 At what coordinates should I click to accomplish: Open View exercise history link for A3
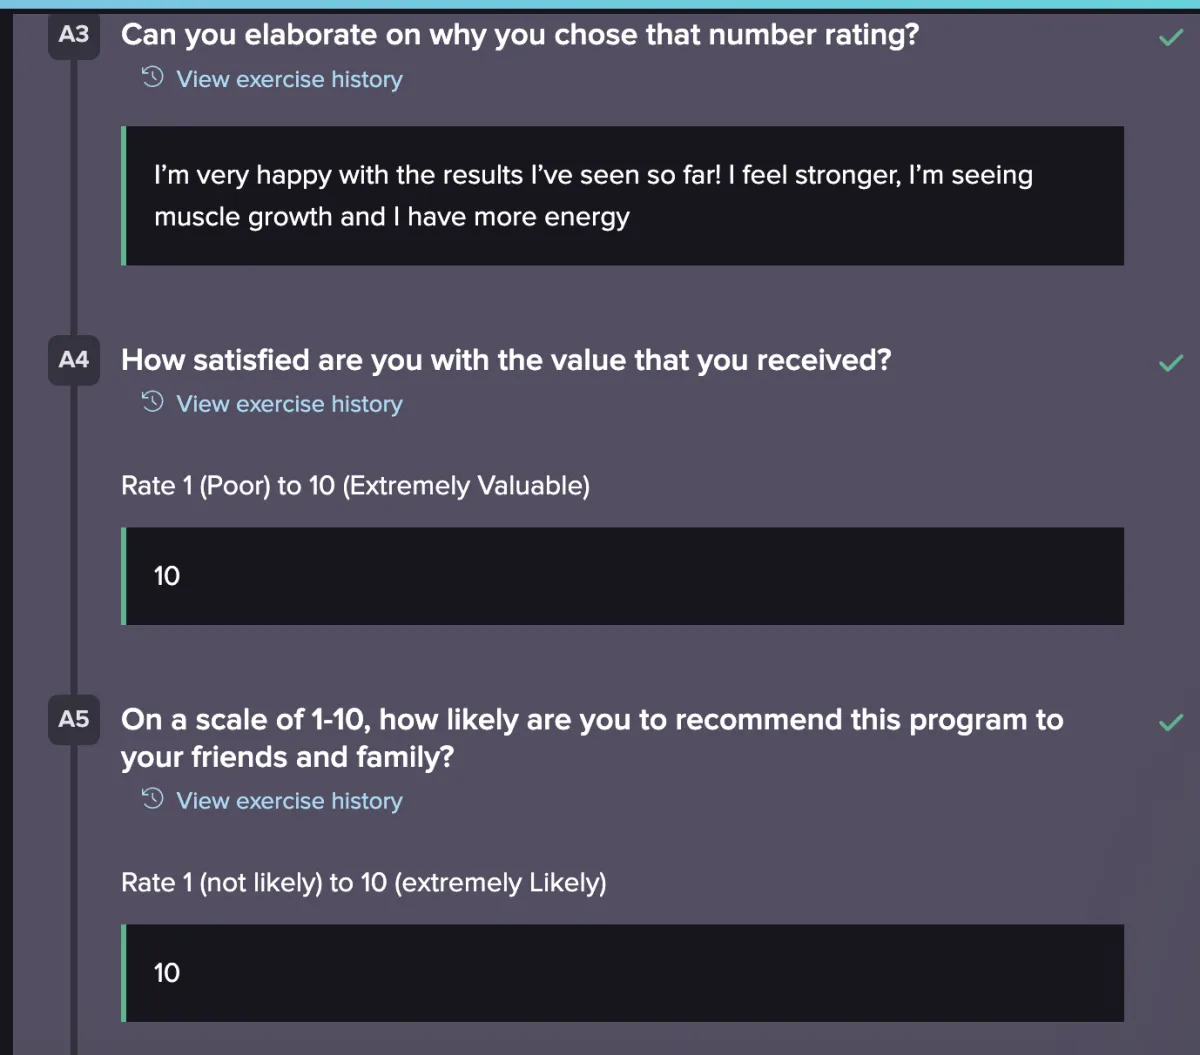[289, 79]
